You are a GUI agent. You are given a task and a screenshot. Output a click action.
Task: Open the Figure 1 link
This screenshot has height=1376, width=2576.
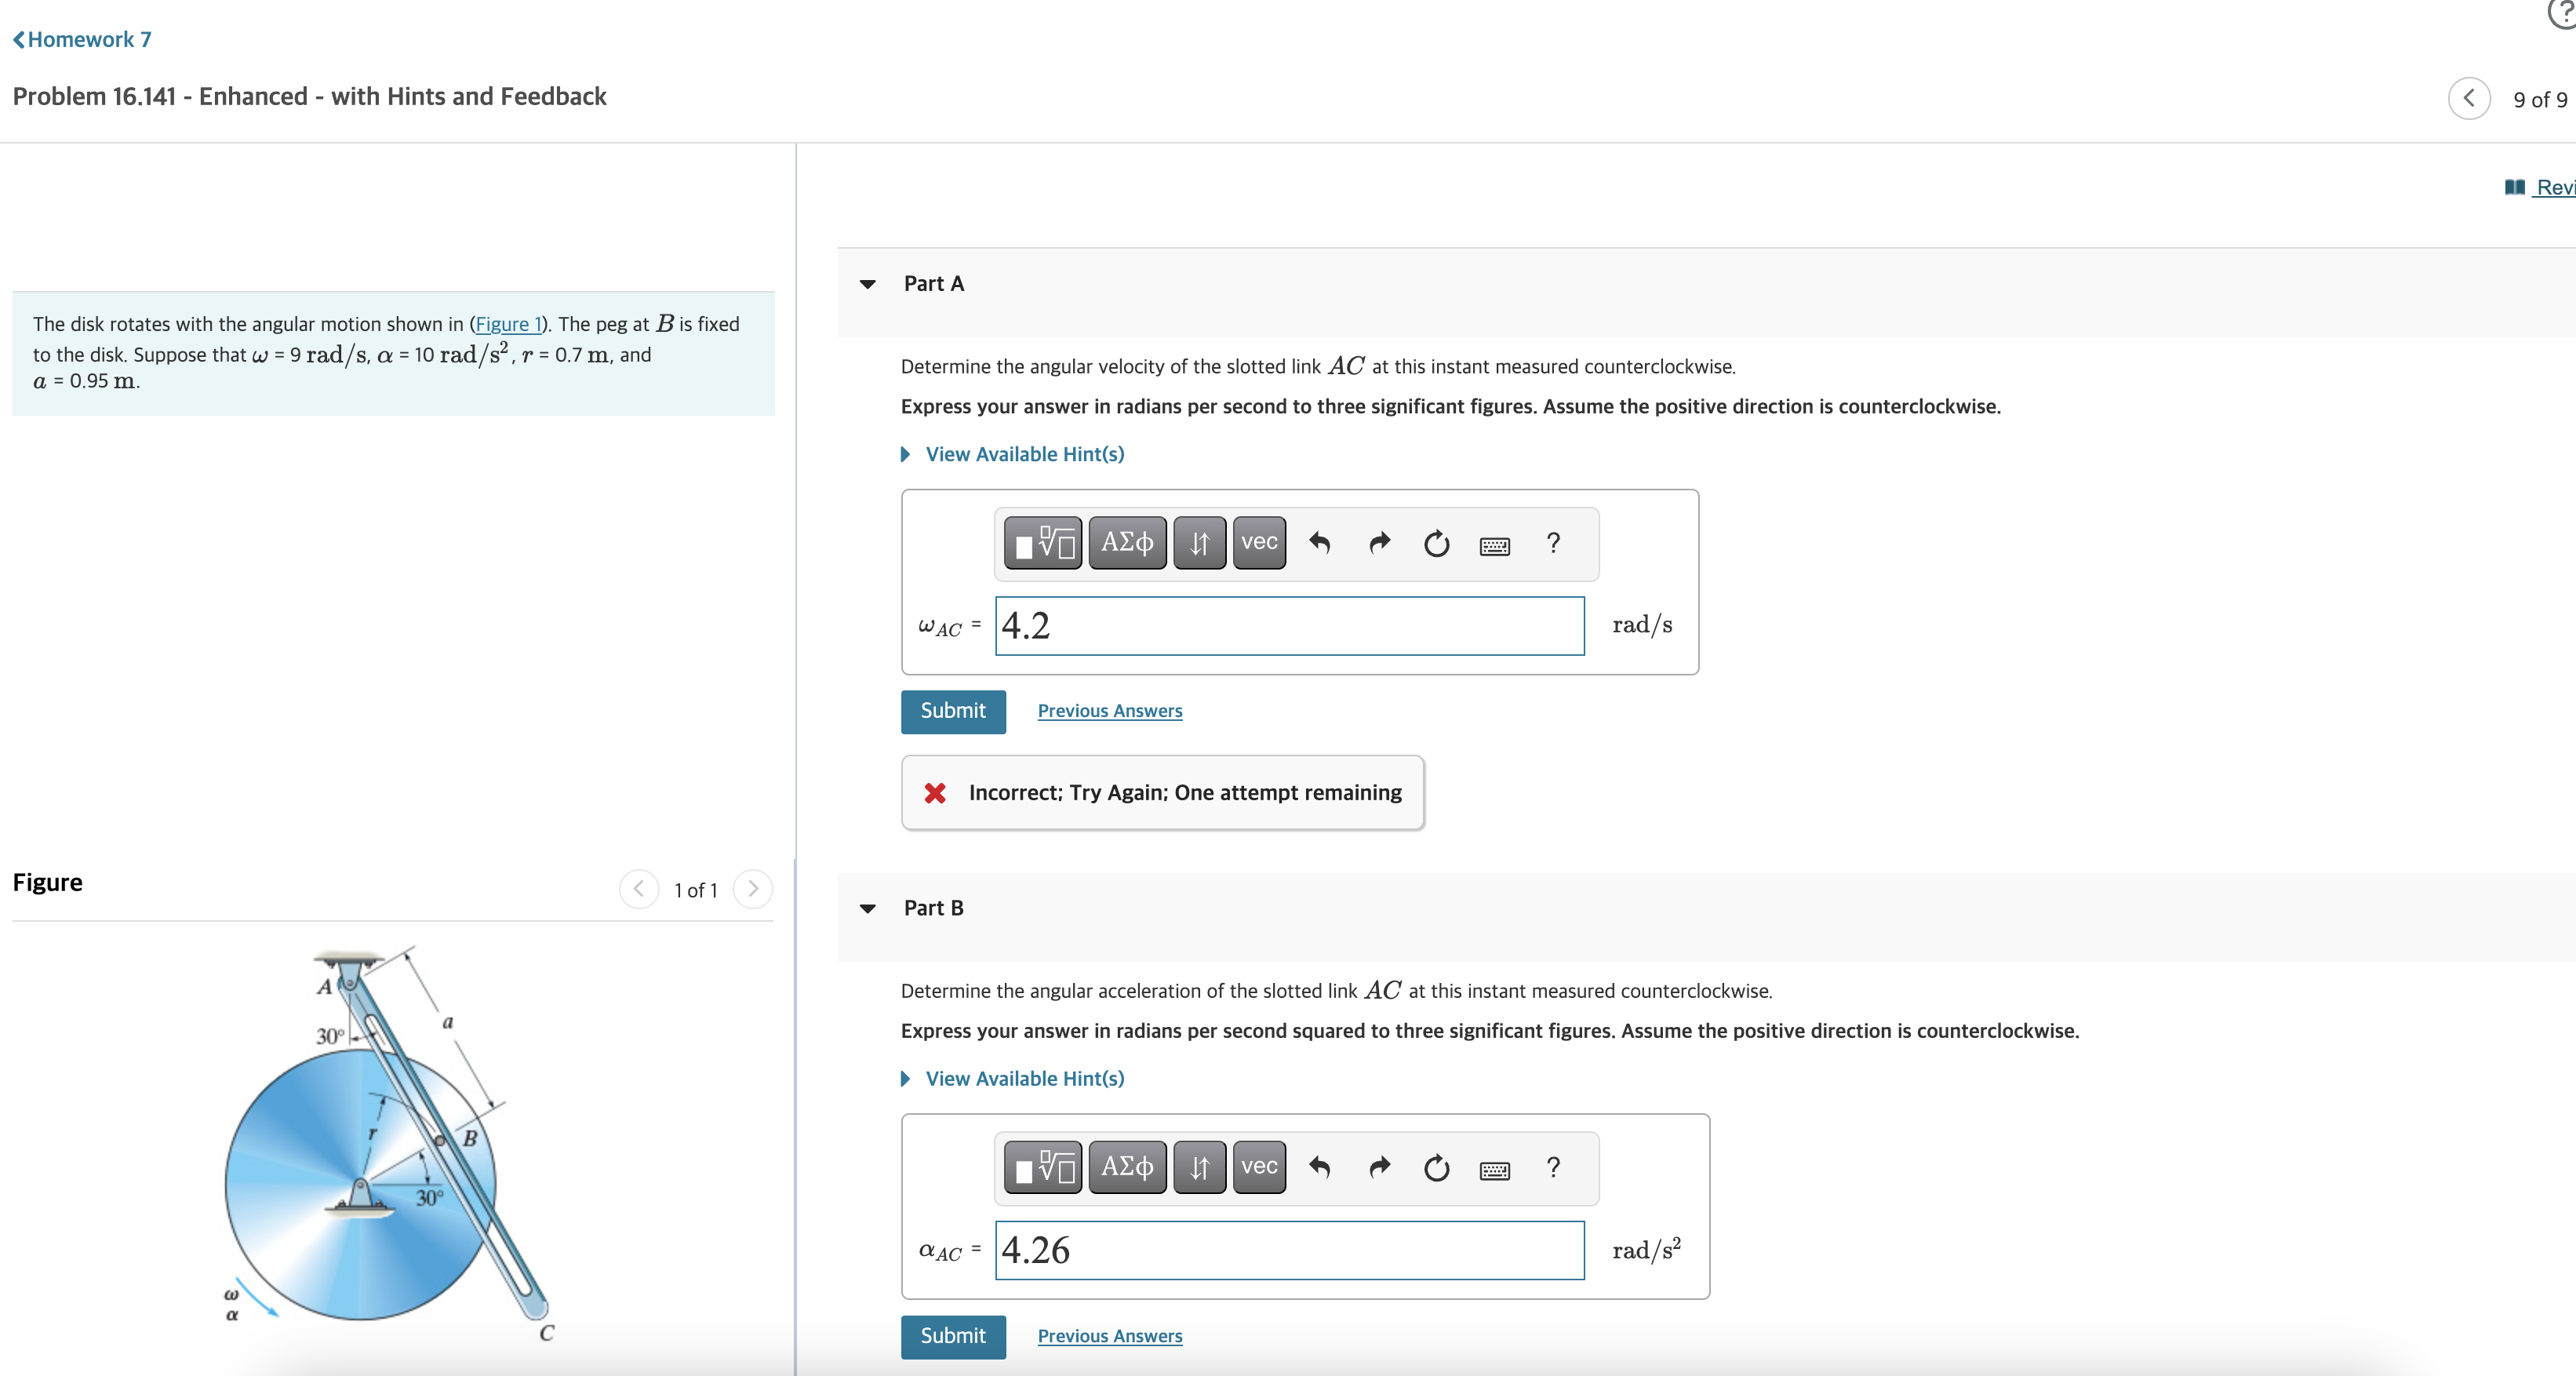pyautogui.click(x=508, y=324)
